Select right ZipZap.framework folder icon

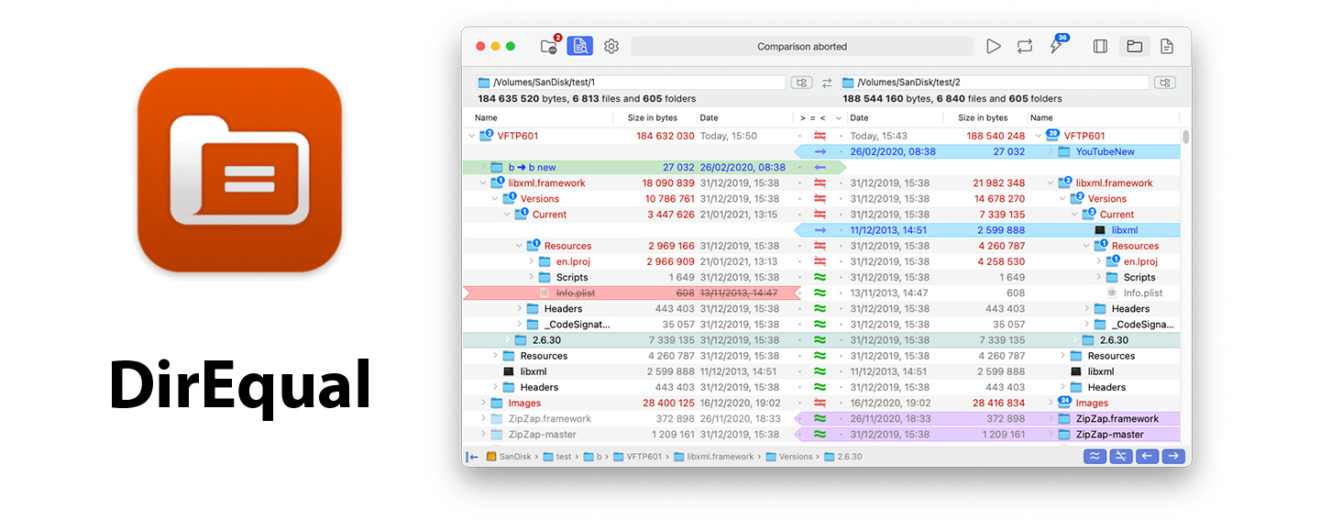(1066, 419)
